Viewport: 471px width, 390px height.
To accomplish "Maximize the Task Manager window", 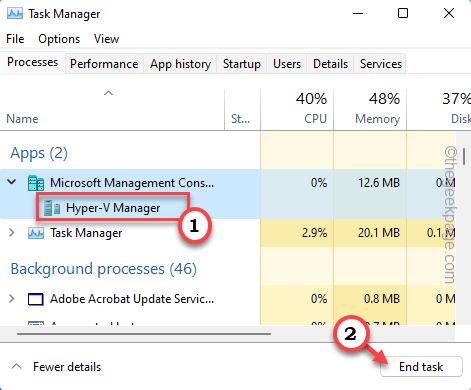I will pyautogui.click(x=403, y=14).
